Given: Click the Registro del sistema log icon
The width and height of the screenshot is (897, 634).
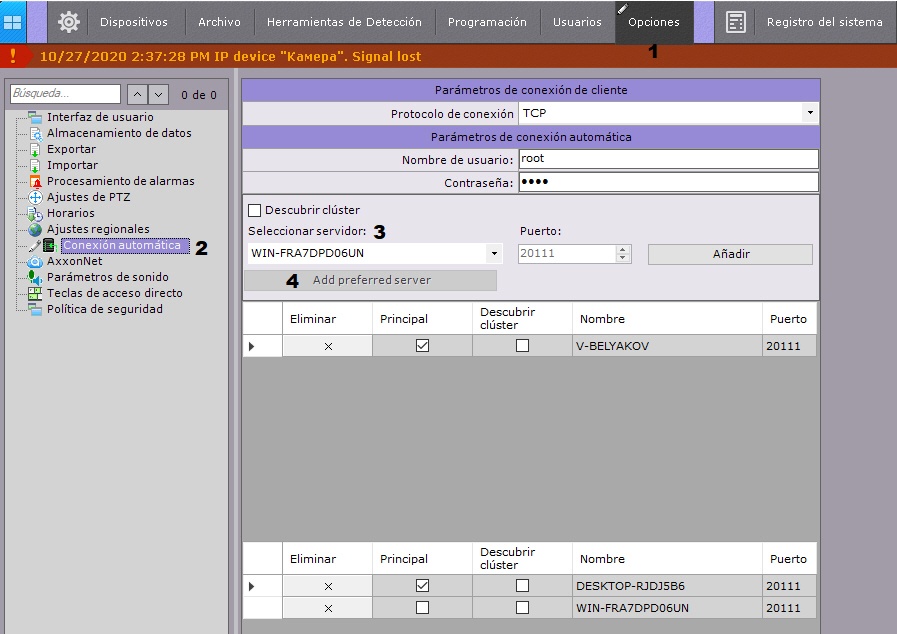Looking at the screenshot, I should pyautogui.click(x=736, y=21).
